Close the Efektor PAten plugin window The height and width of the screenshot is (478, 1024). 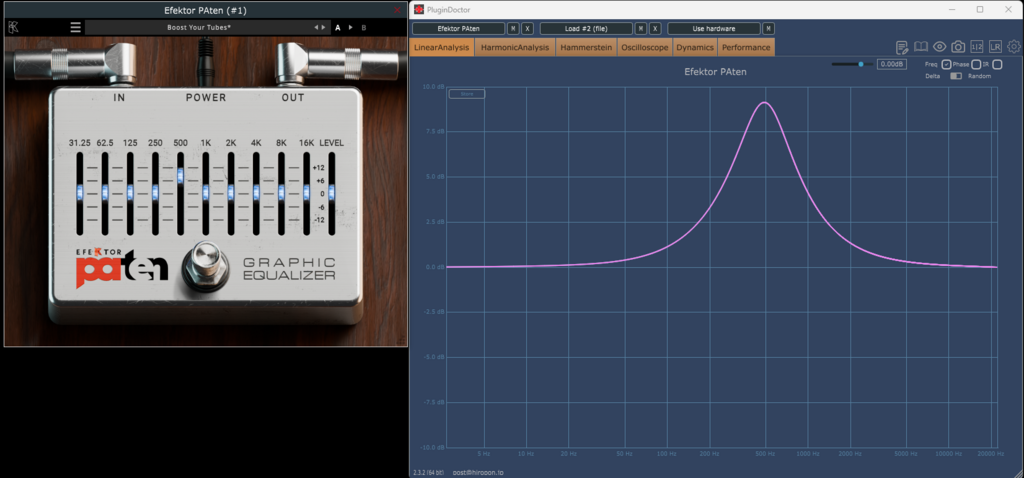[397, 10]
